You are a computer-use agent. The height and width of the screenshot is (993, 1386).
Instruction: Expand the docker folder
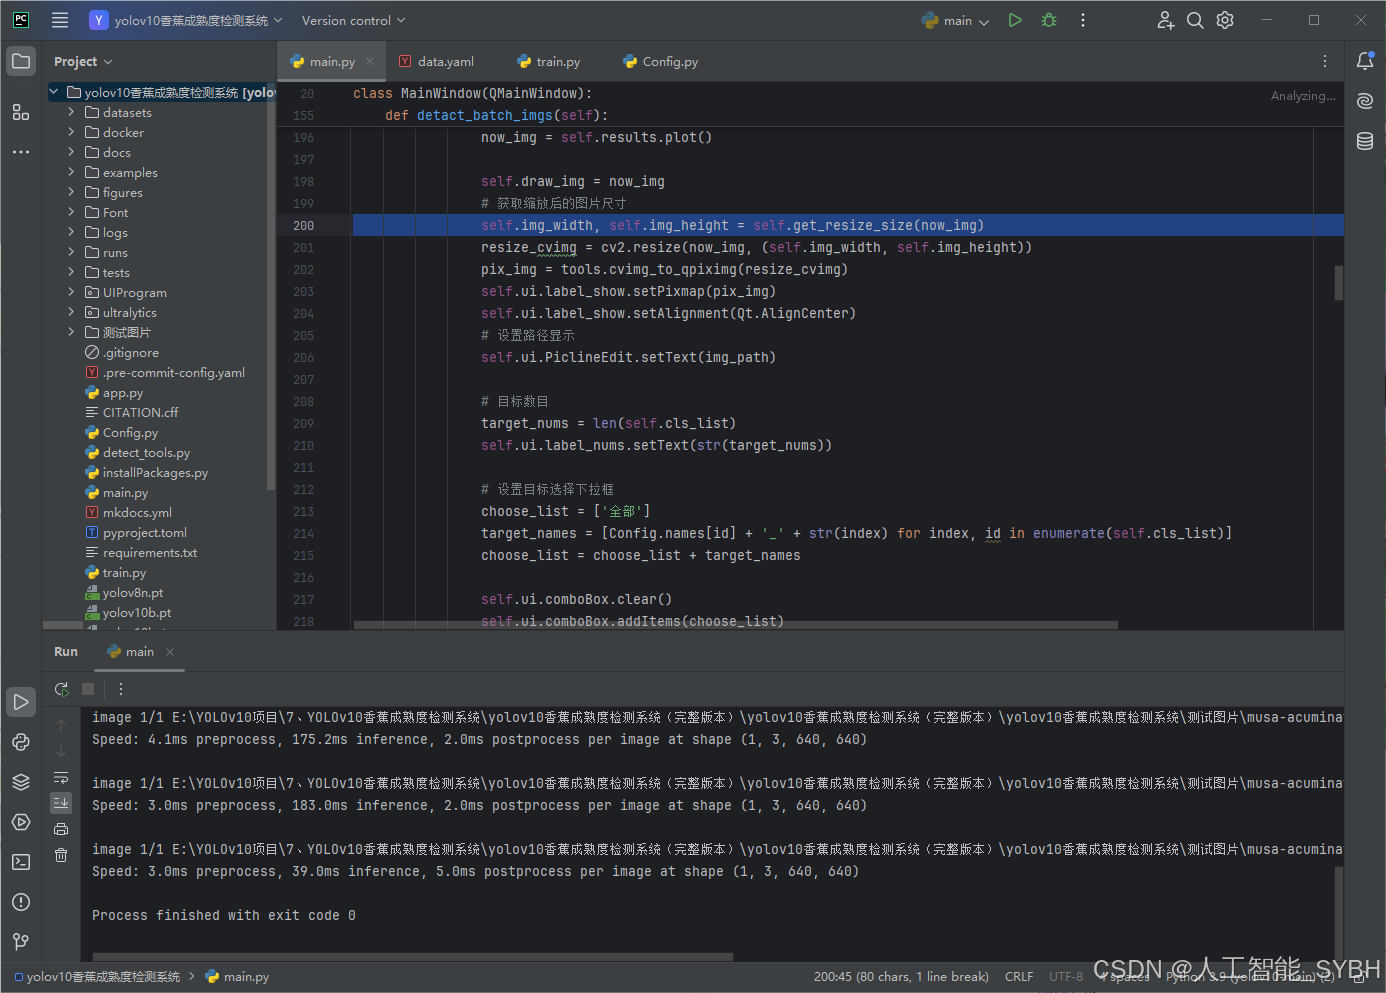[x=71, y=132]
